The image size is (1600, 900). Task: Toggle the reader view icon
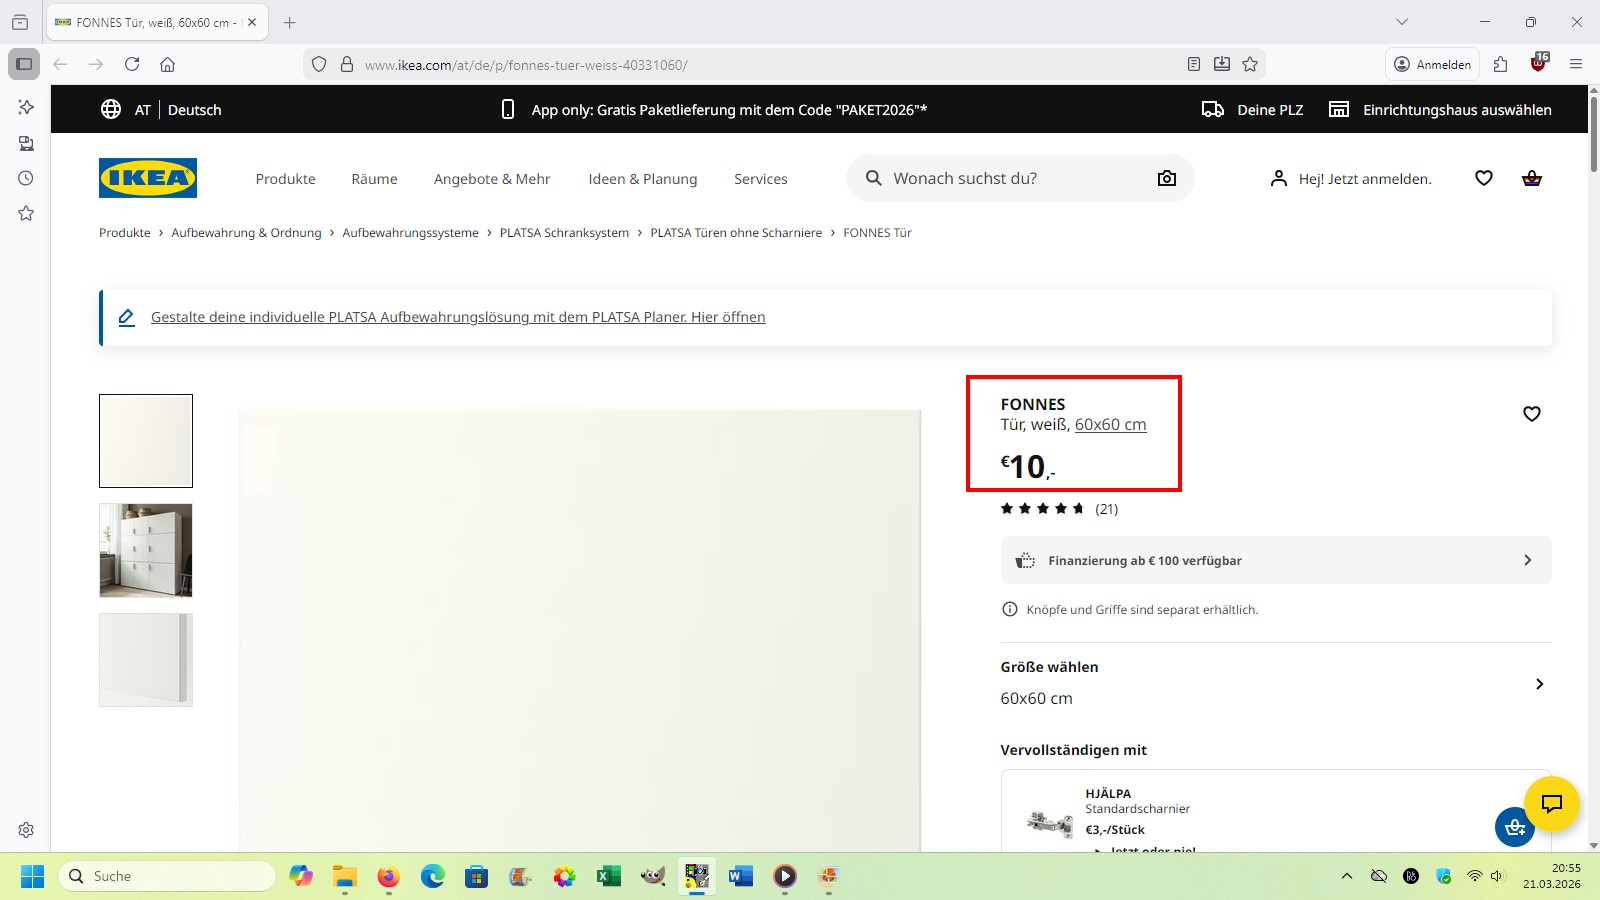click(1193, 65)
